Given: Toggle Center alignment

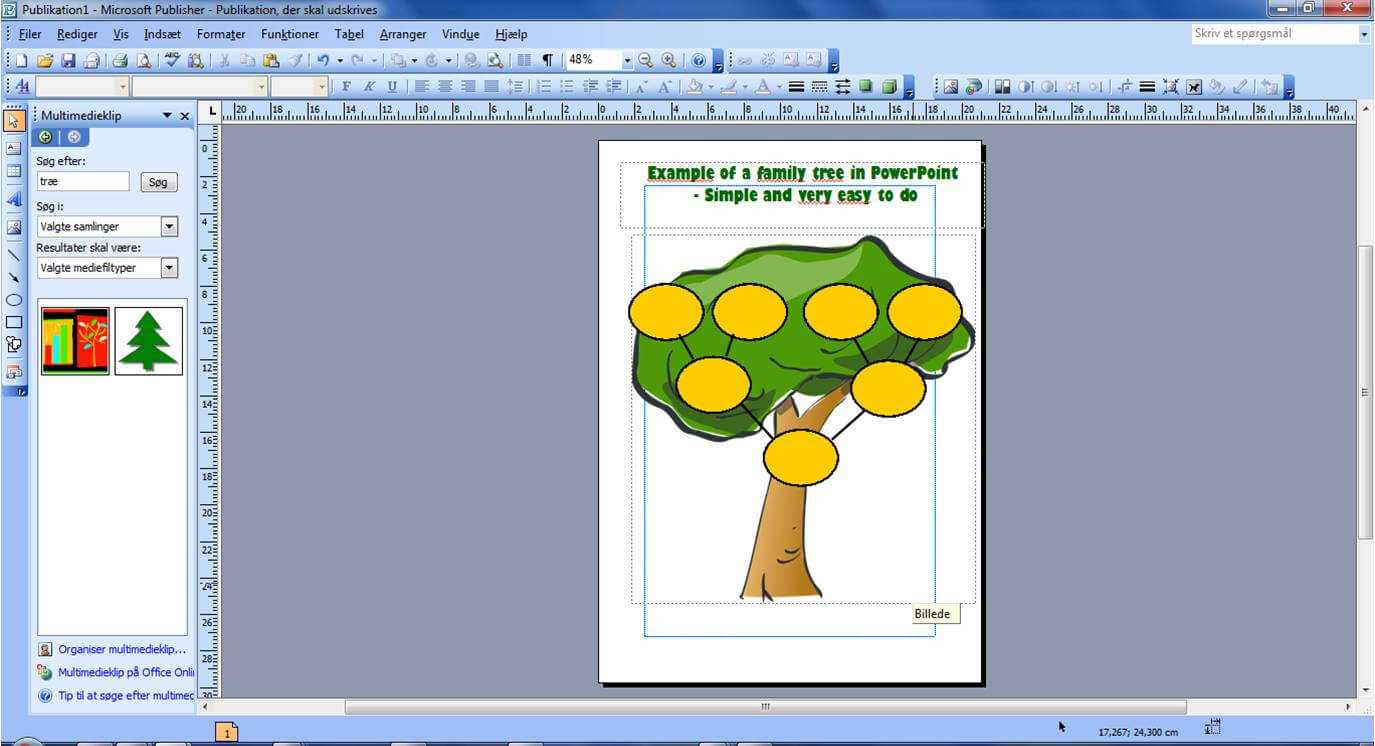Looking at the screenshot, I should pos(445,87).
